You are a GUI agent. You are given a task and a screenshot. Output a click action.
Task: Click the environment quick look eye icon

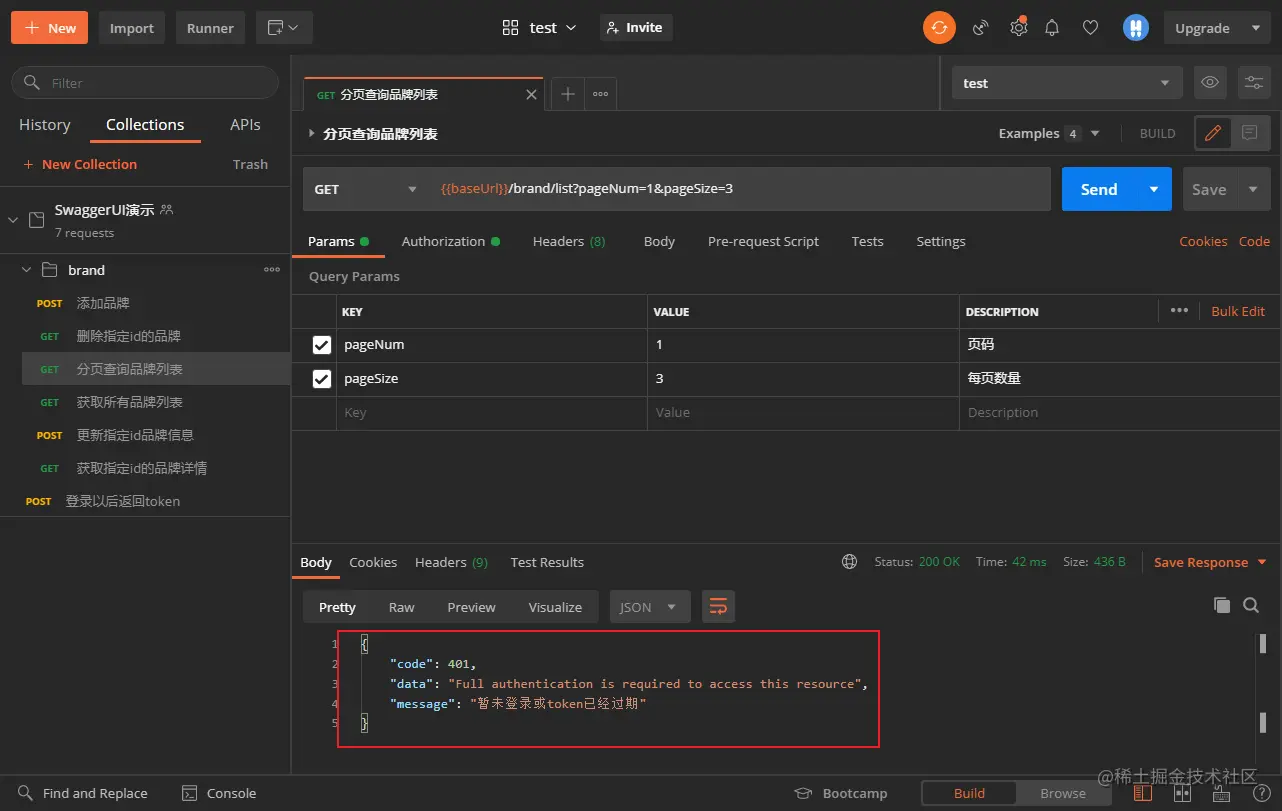tap(1210, 83)
